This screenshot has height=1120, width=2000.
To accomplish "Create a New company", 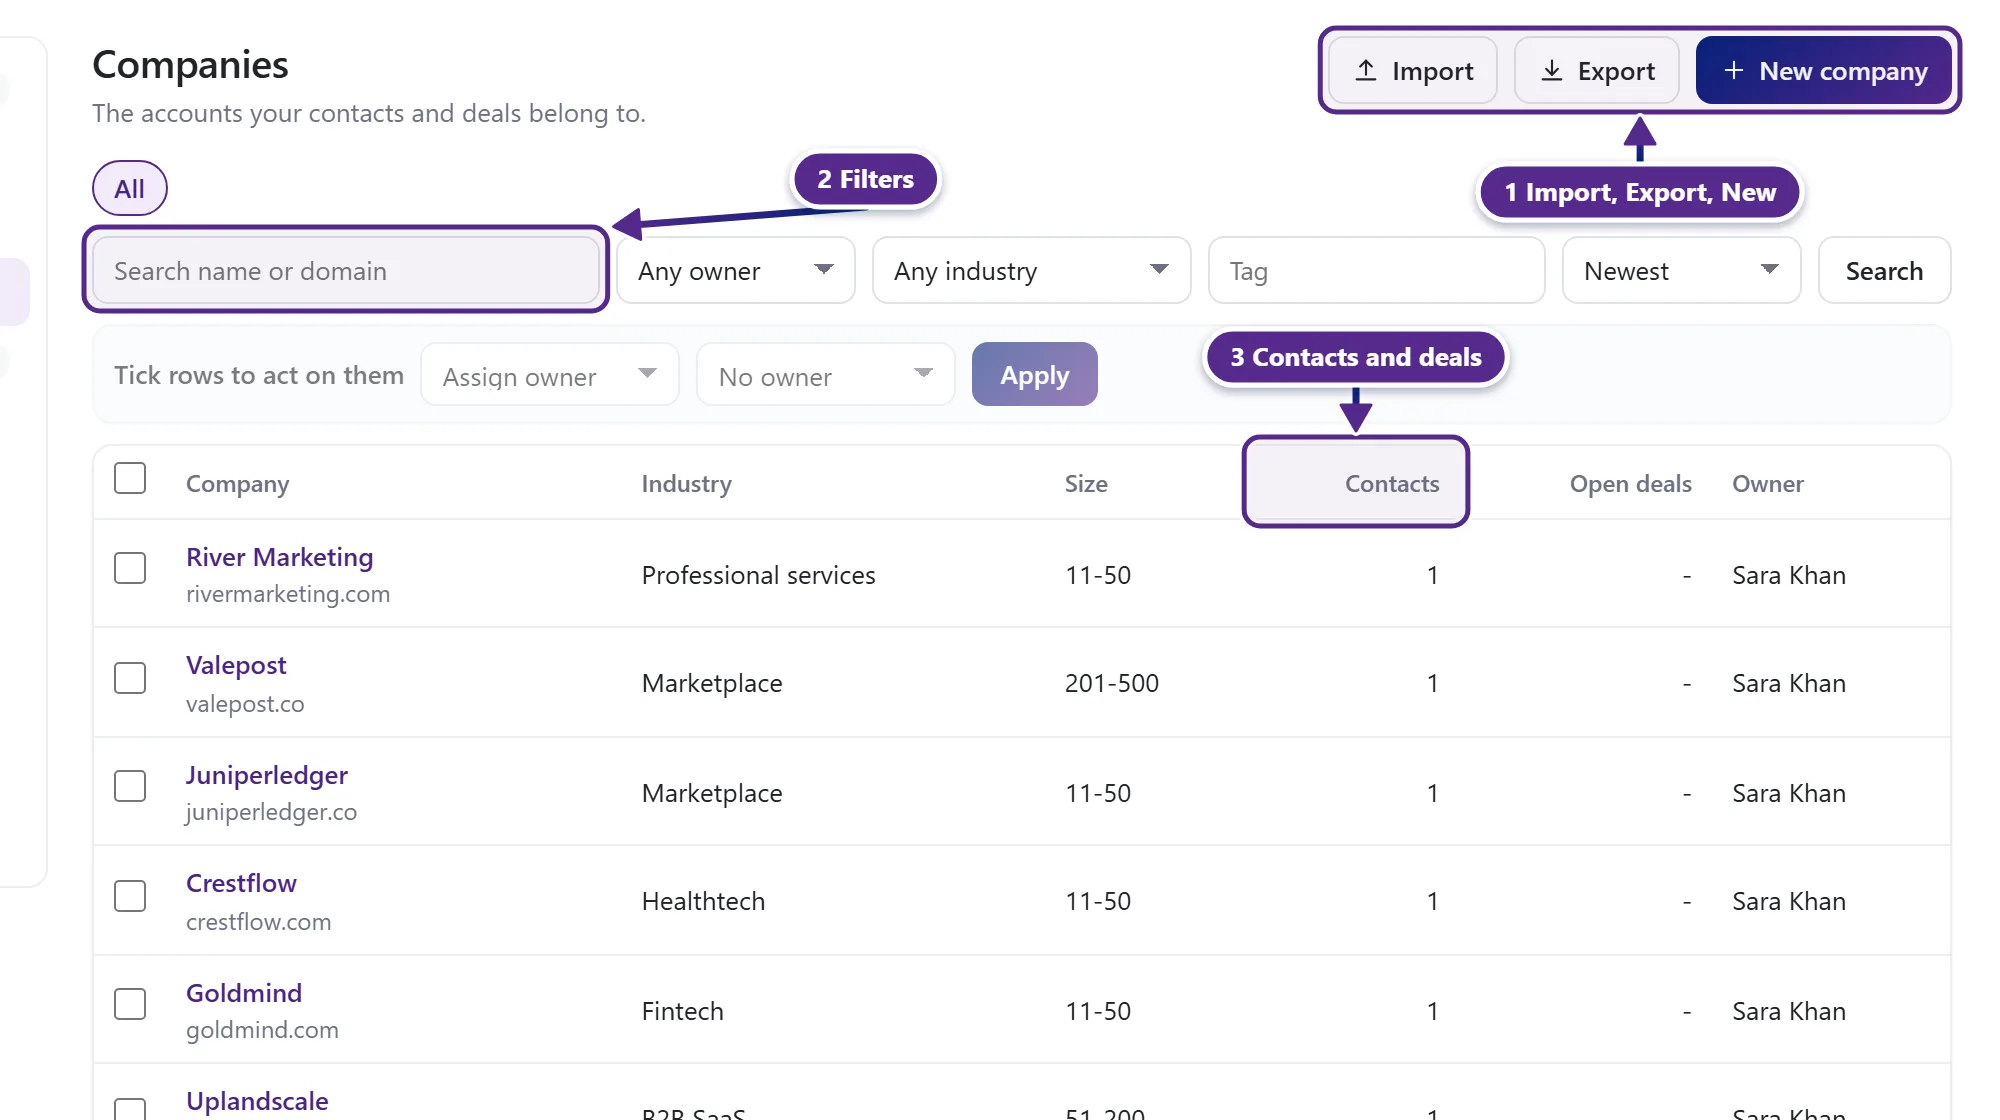I will coord(1824,71).
